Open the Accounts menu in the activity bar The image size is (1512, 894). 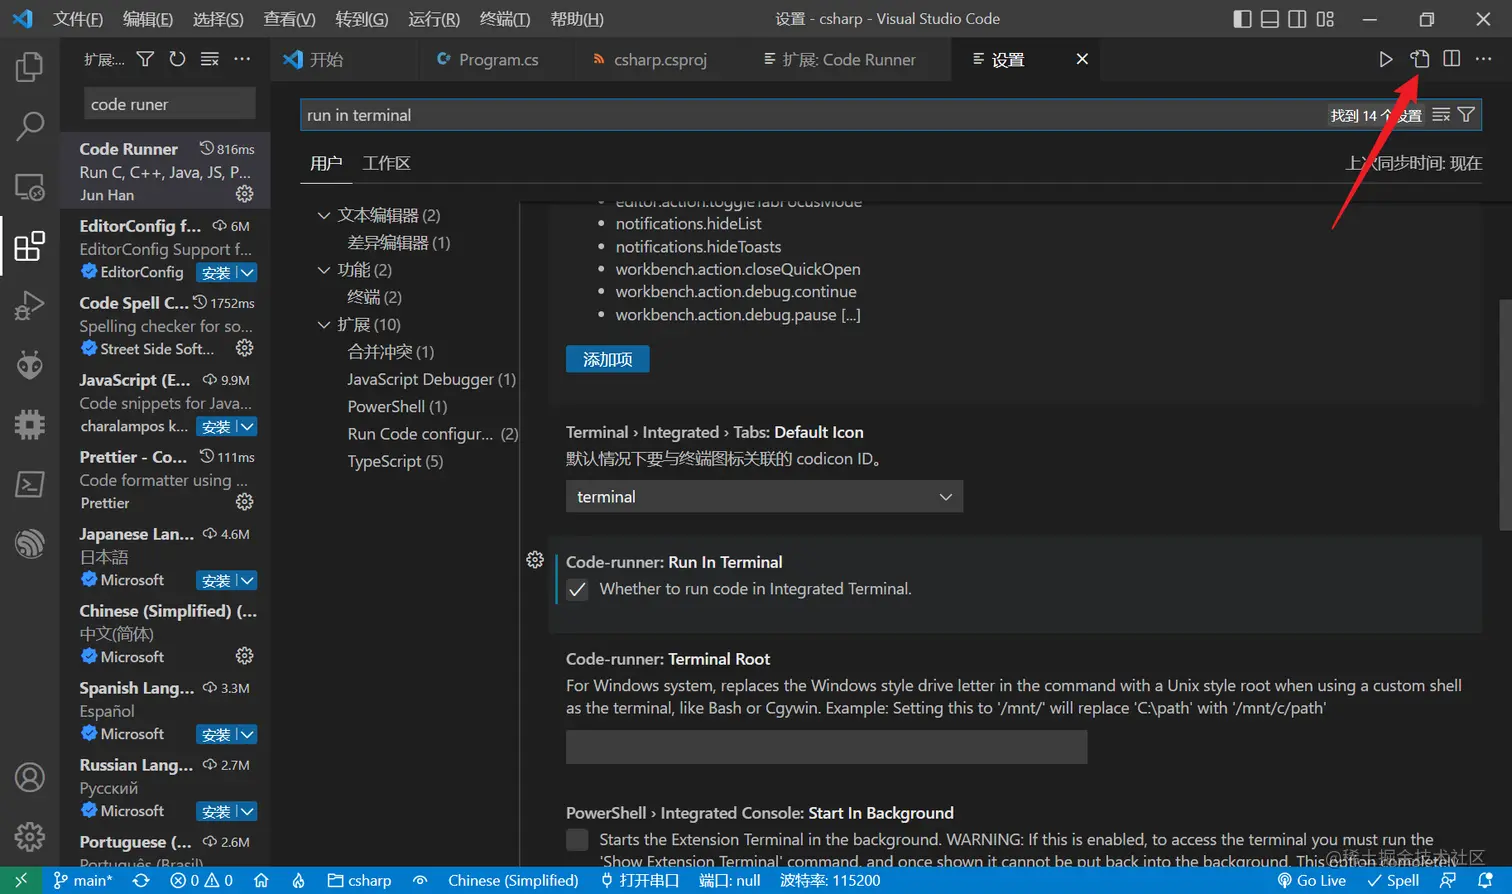(x=30, y=777)
